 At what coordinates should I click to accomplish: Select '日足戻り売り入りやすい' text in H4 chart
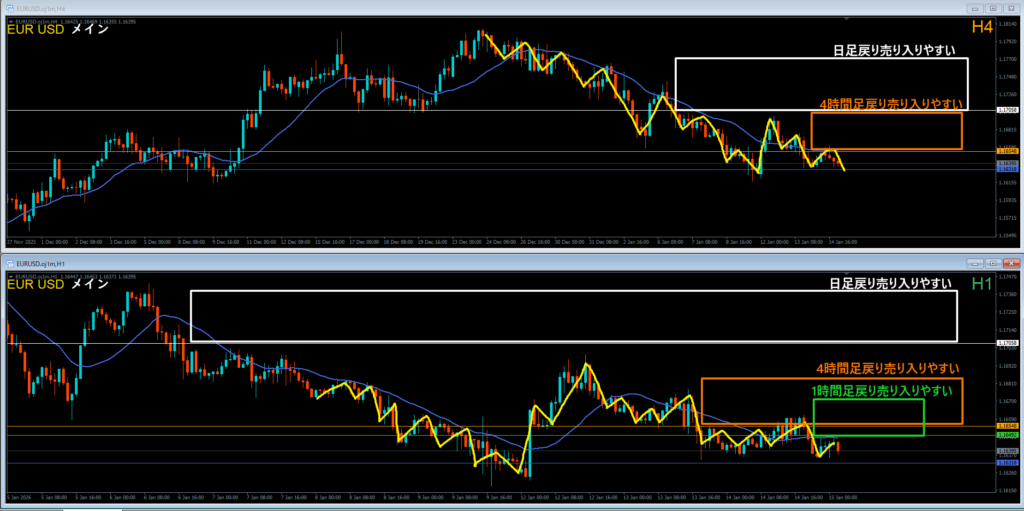coord(895,51)
